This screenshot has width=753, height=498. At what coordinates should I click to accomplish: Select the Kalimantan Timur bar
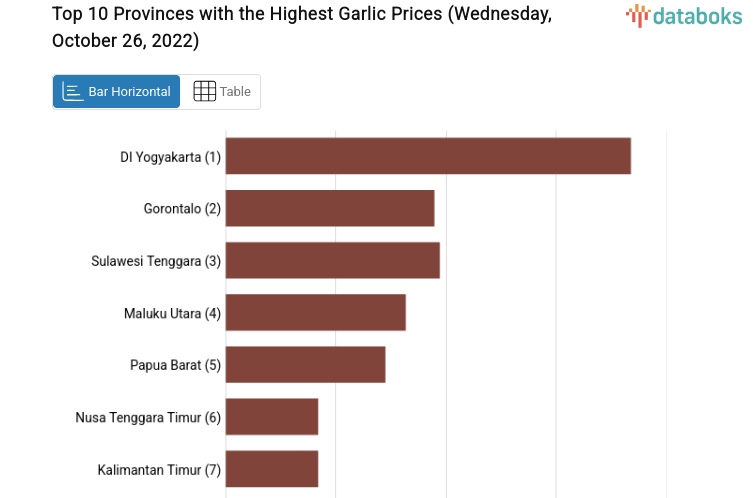pos(272,468)
